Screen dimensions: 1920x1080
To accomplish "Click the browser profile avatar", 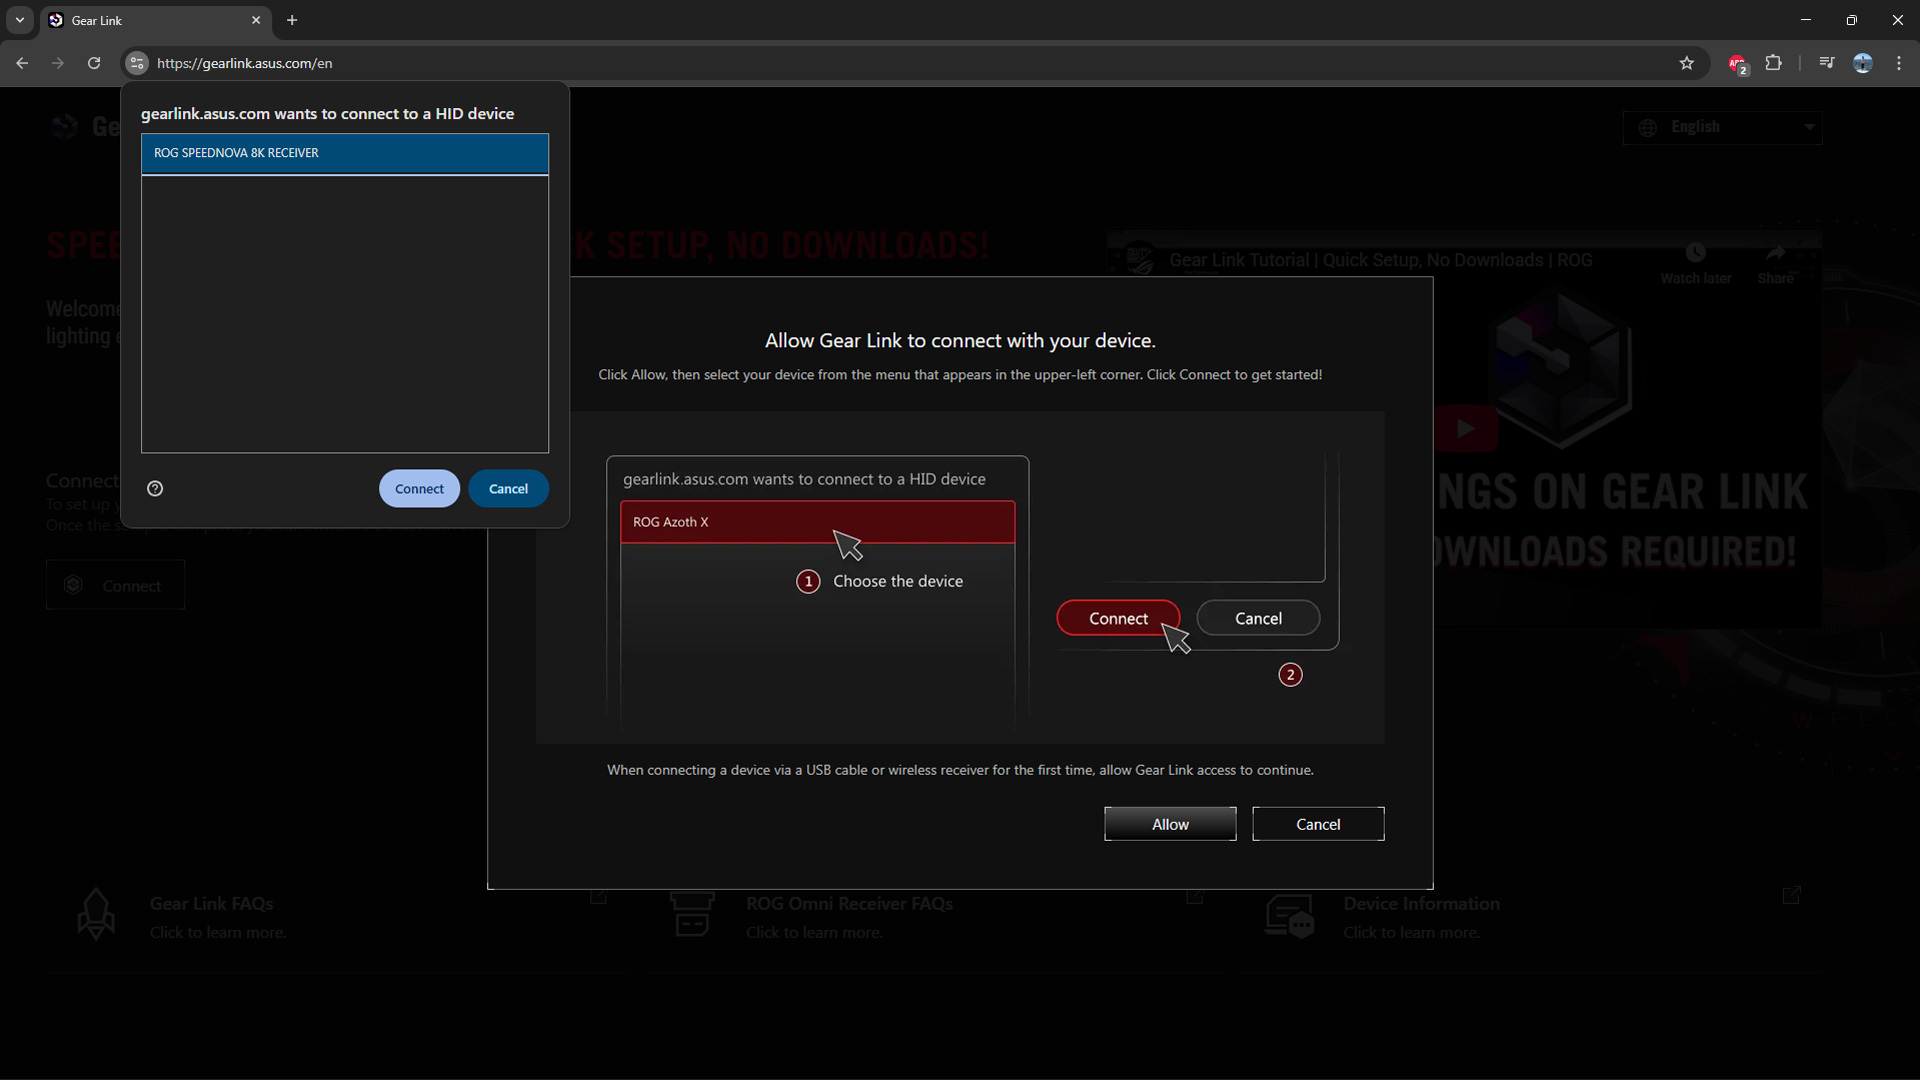I will pos(1864,62).
